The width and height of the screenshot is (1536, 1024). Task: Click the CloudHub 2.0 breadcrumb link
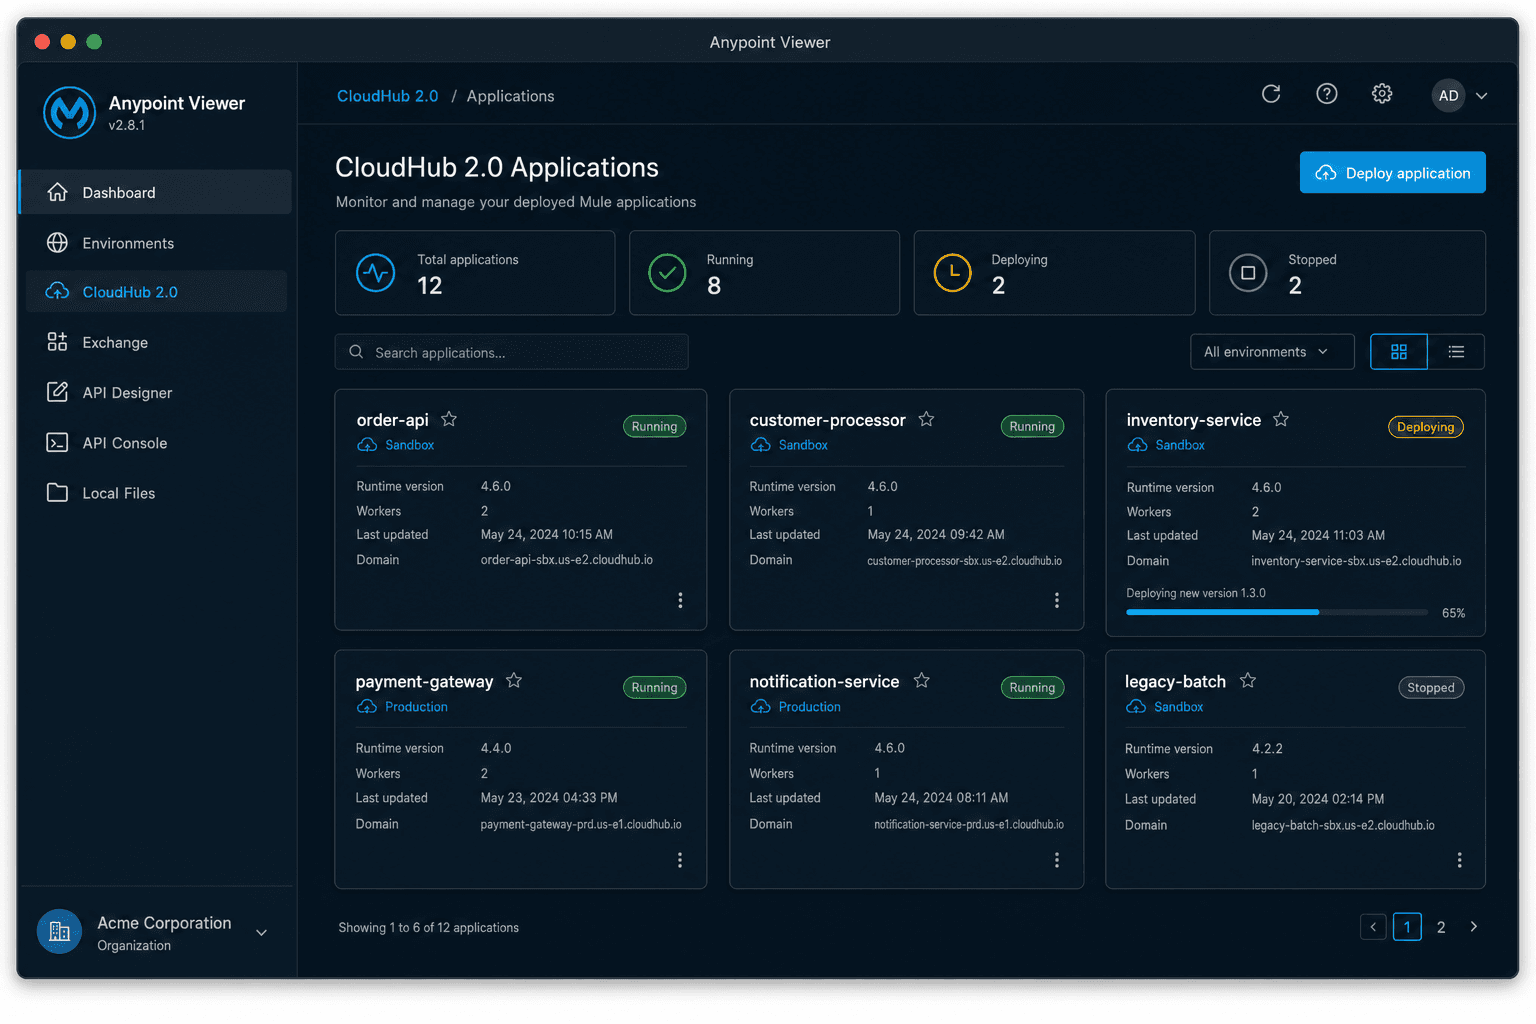pyautogui.click(x=388, y=96)
